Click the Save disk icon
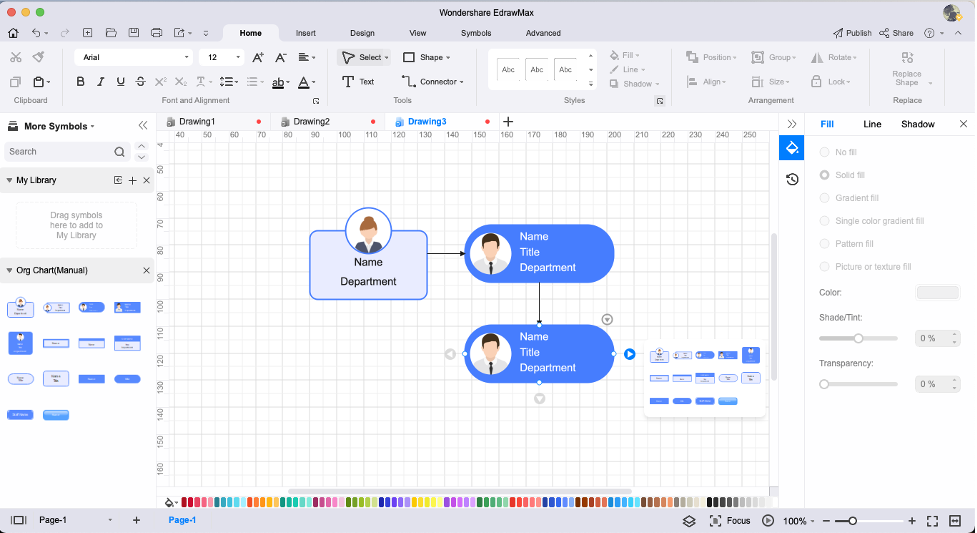Viewport: 977px width, 533px height. 133,33
